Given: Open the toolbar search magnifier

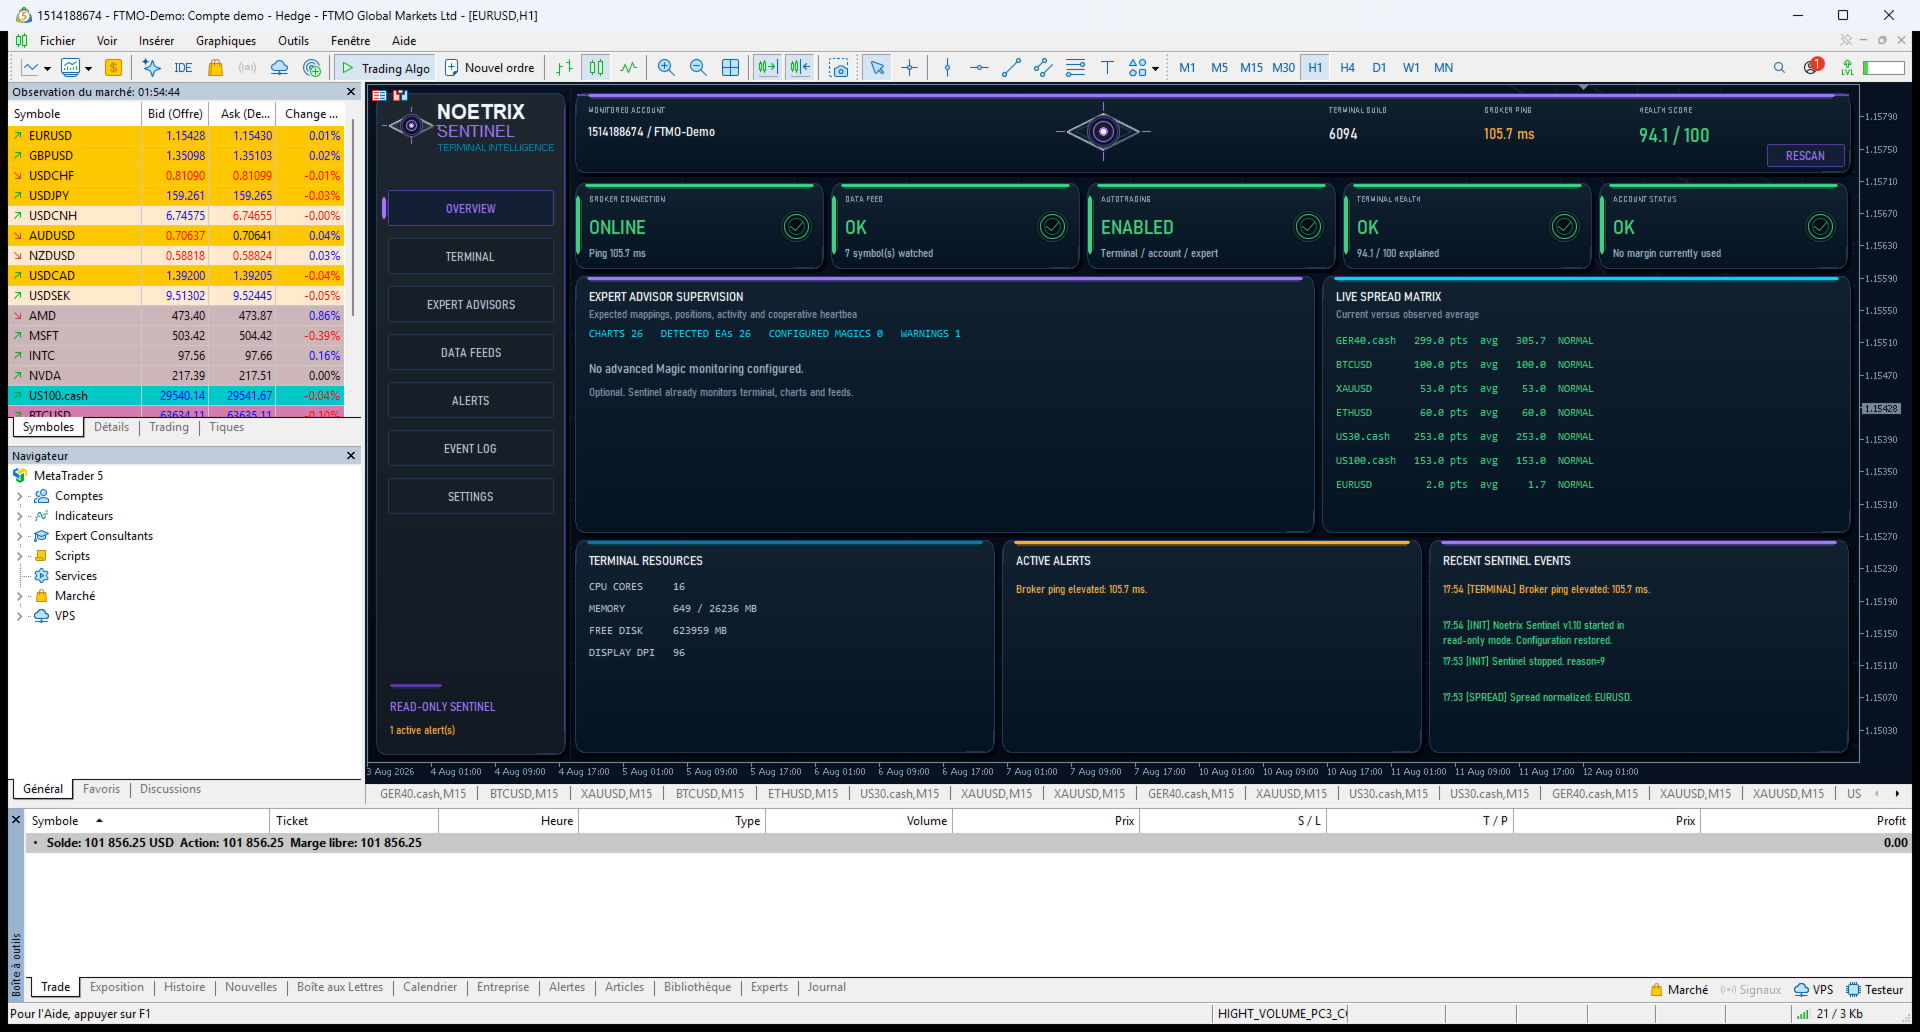Looking at the screenshot, I should (1779, 68).
